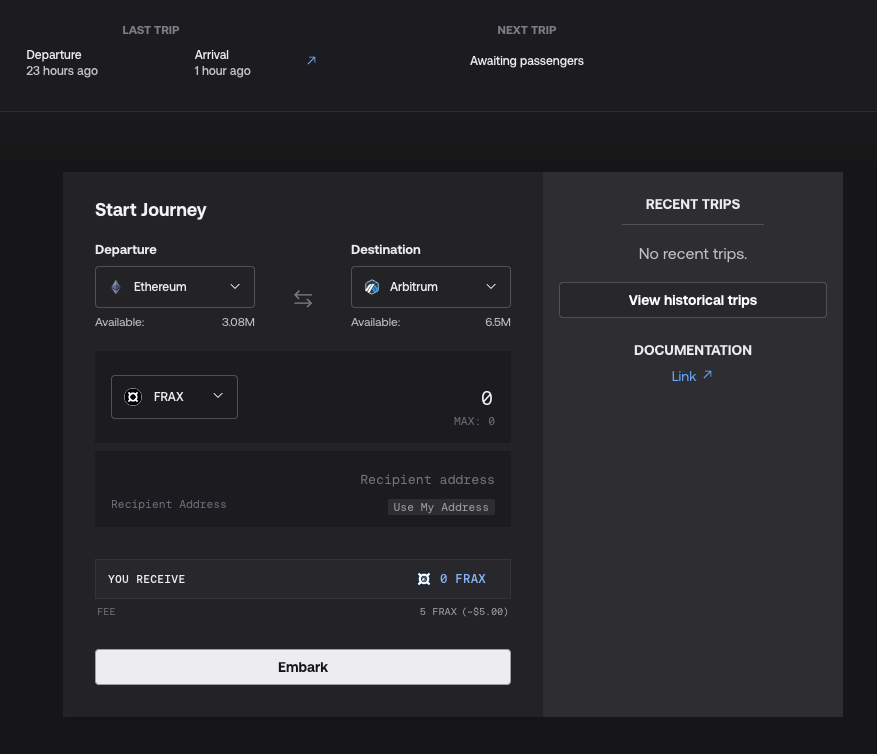
Task: Expand the Ethereum departure dropdown
Action: [x=175, y=287]
